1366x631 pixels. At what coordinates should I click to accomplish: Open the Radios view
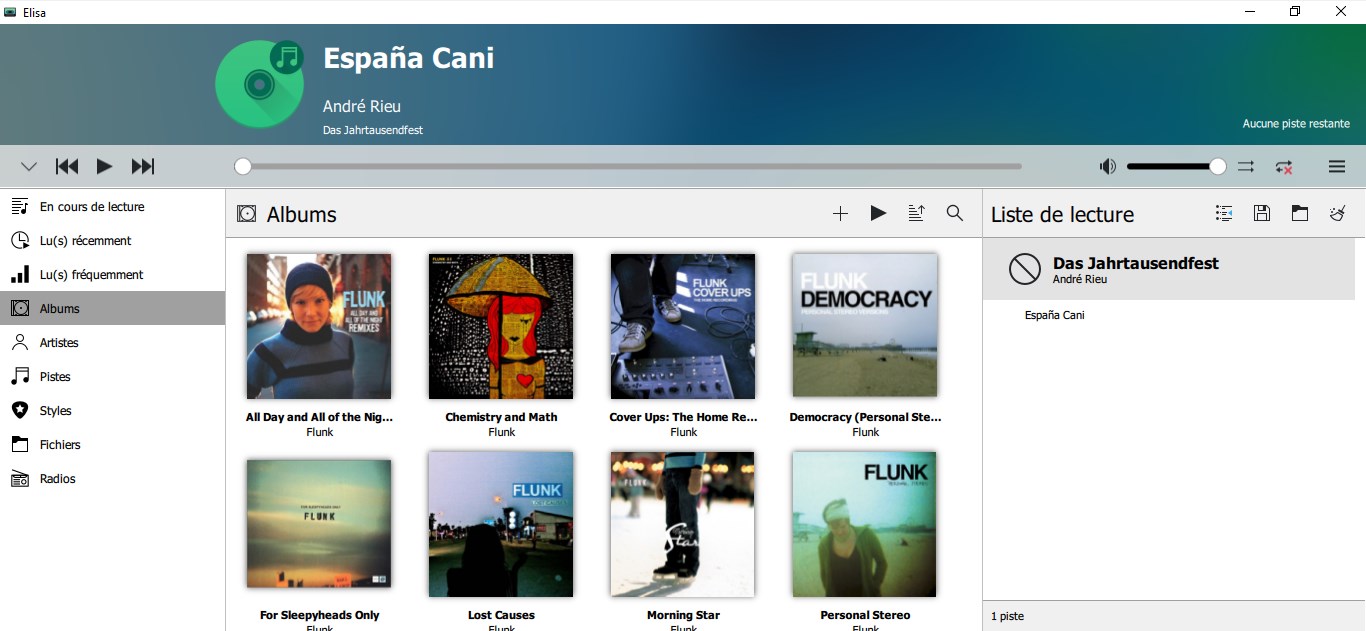coord(112,479)
